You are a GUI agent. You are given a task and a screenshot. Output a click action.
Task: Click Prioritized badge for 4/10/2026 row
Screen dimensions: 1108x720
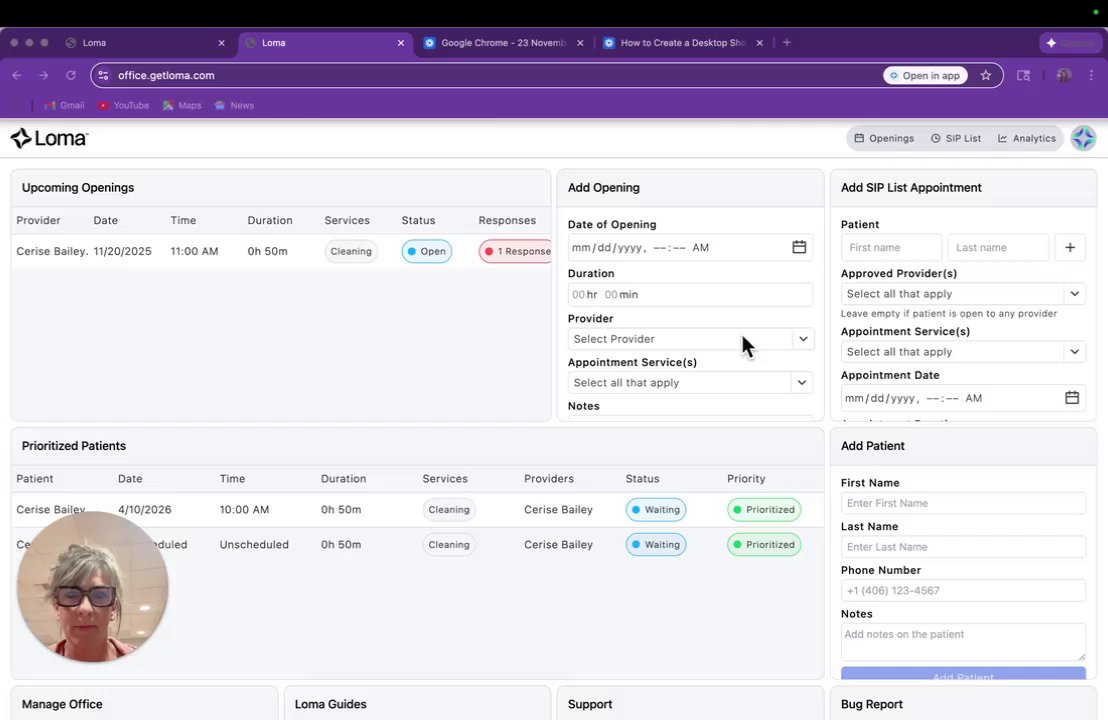[x=764, y=509]
